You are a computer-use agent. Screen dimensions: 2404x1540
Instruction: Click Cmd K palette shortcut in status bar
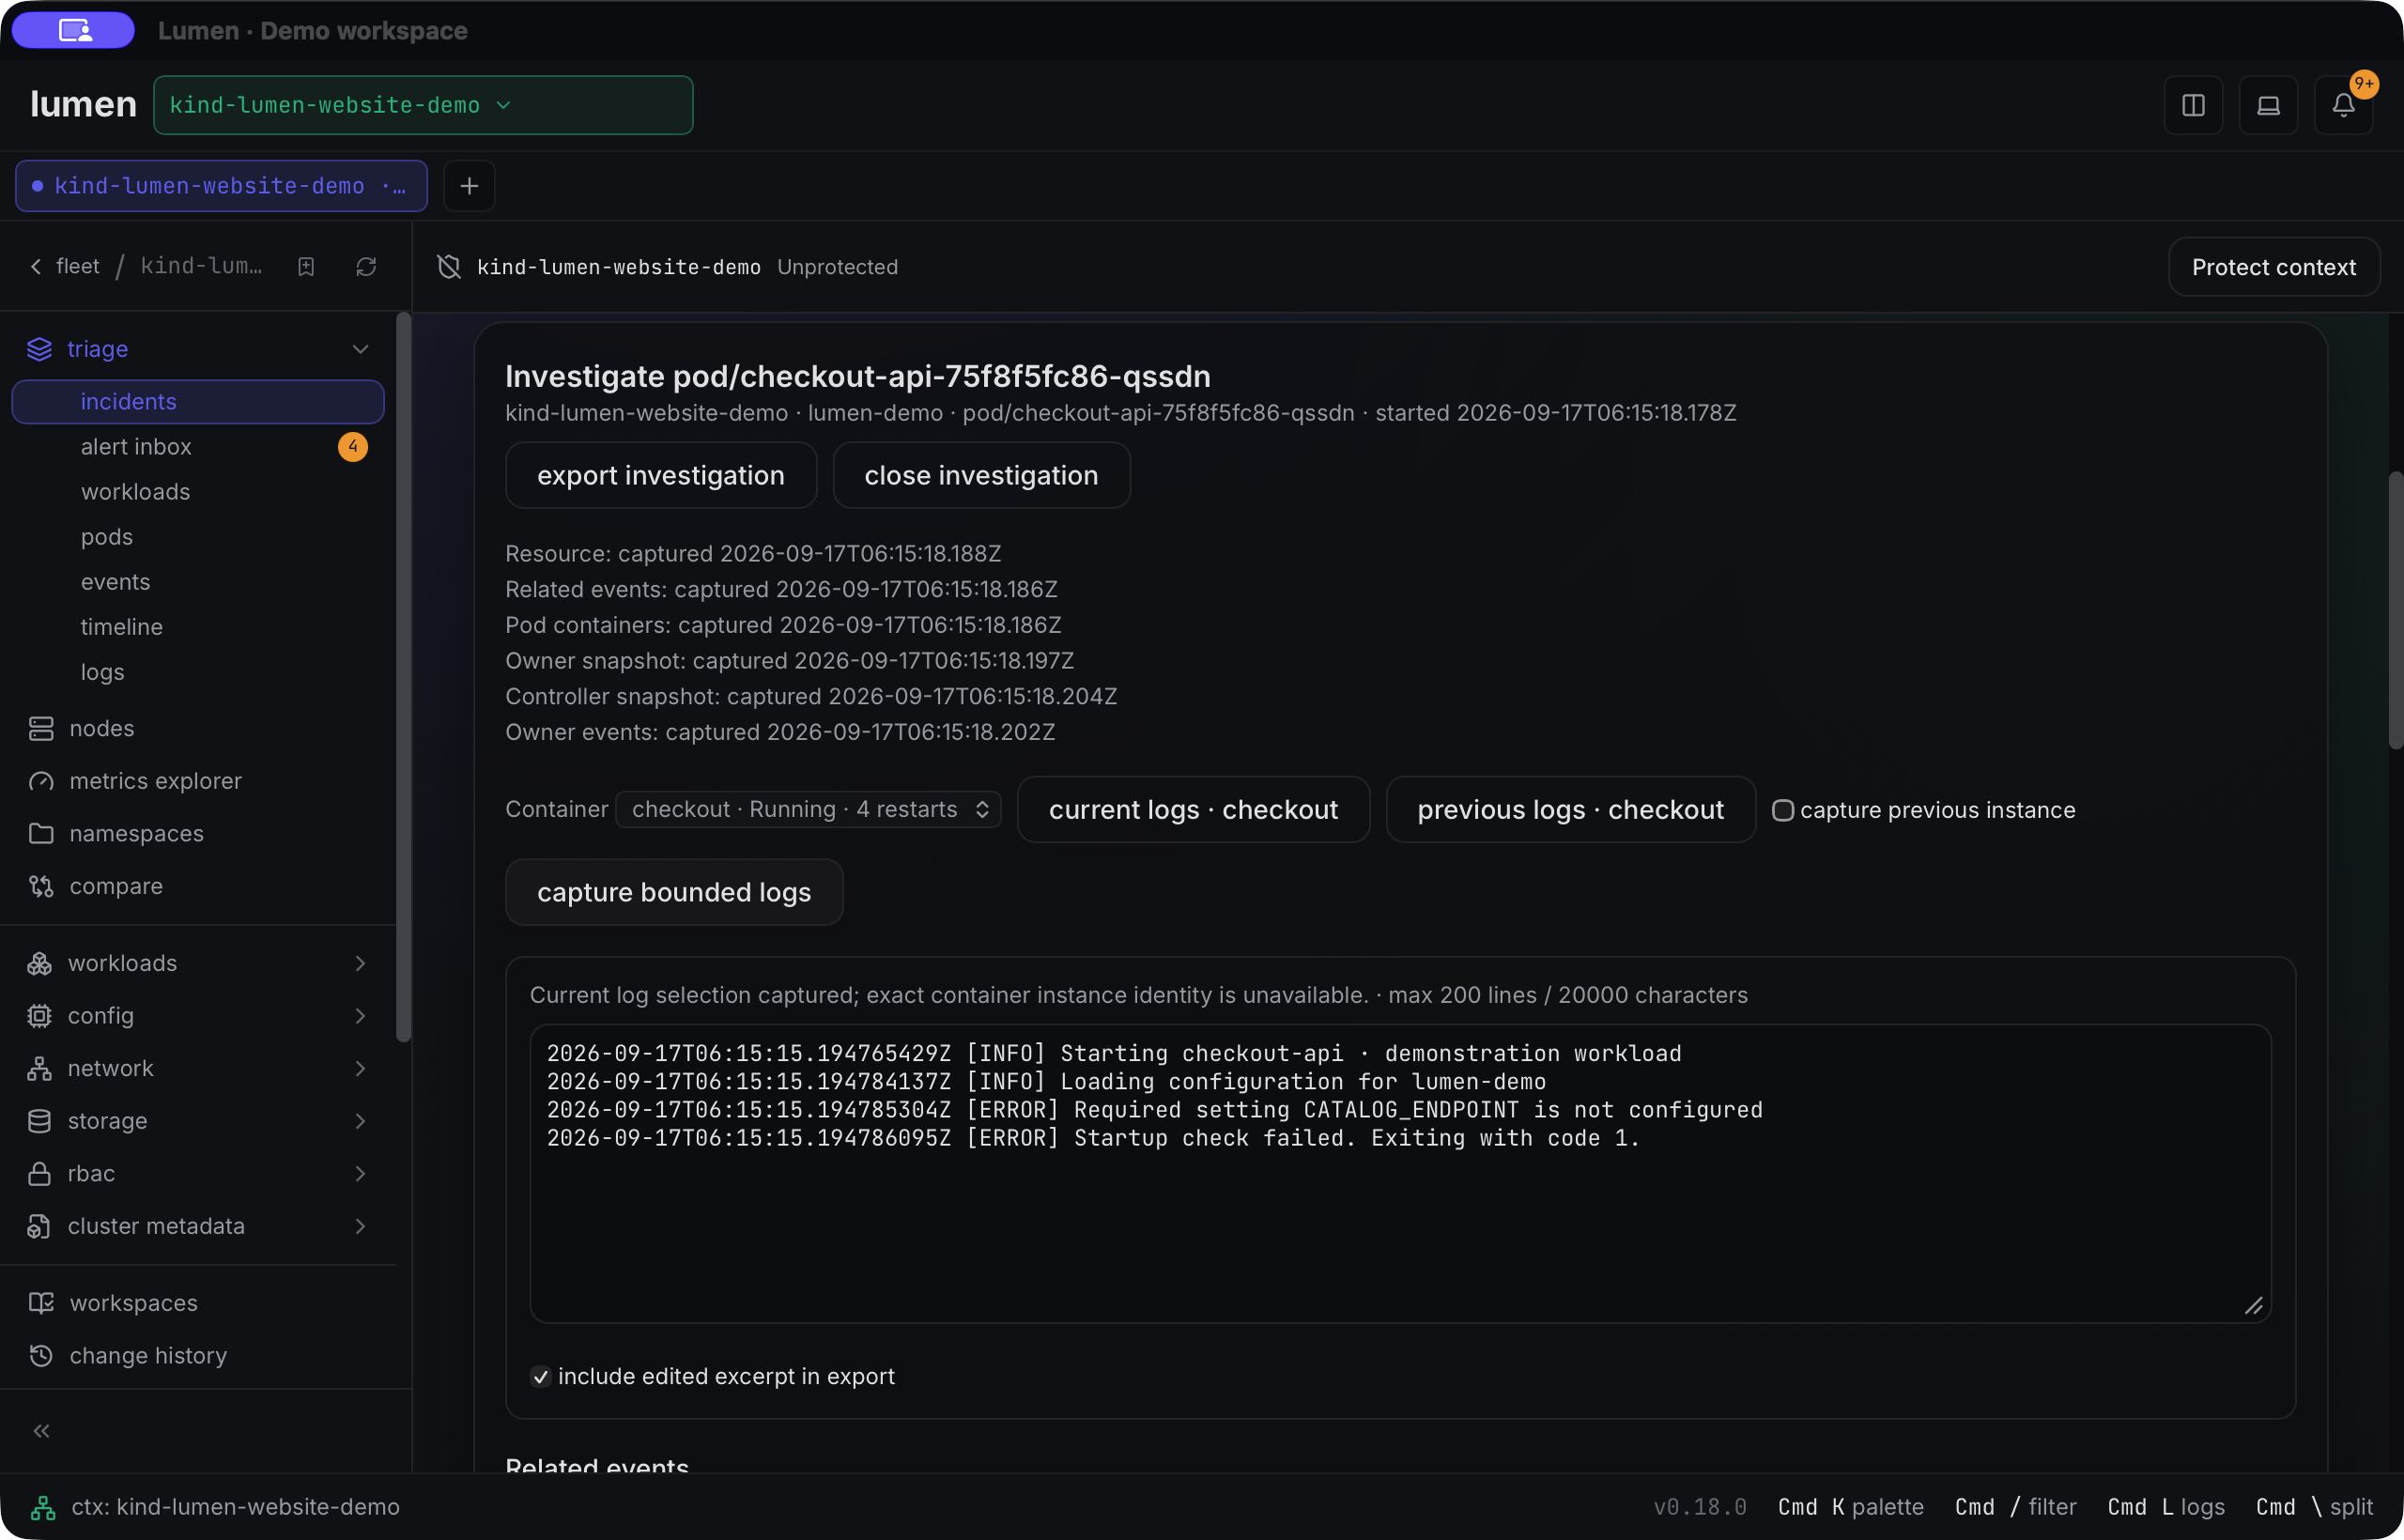click(x=1850, y=1507)
